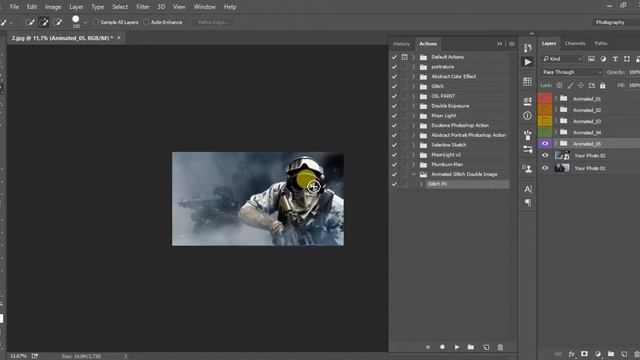640x360 pixels.
Task: Switch to the Channels tab
Action: [575, 43]
